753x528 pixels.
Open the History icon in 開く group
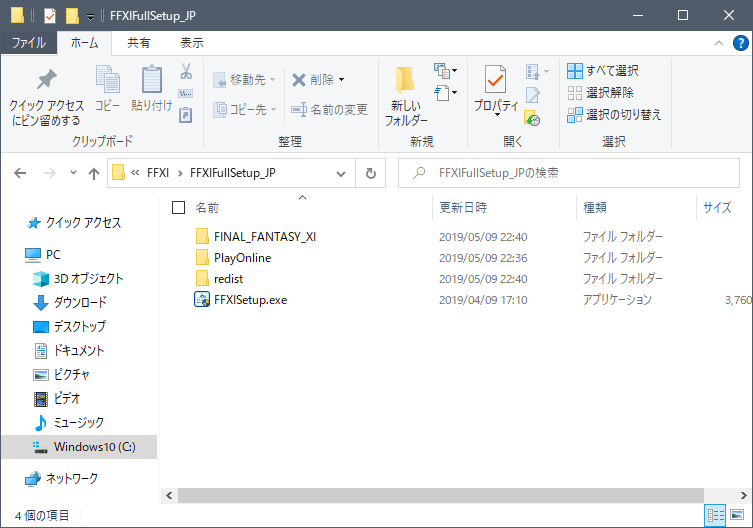point(533,118)
